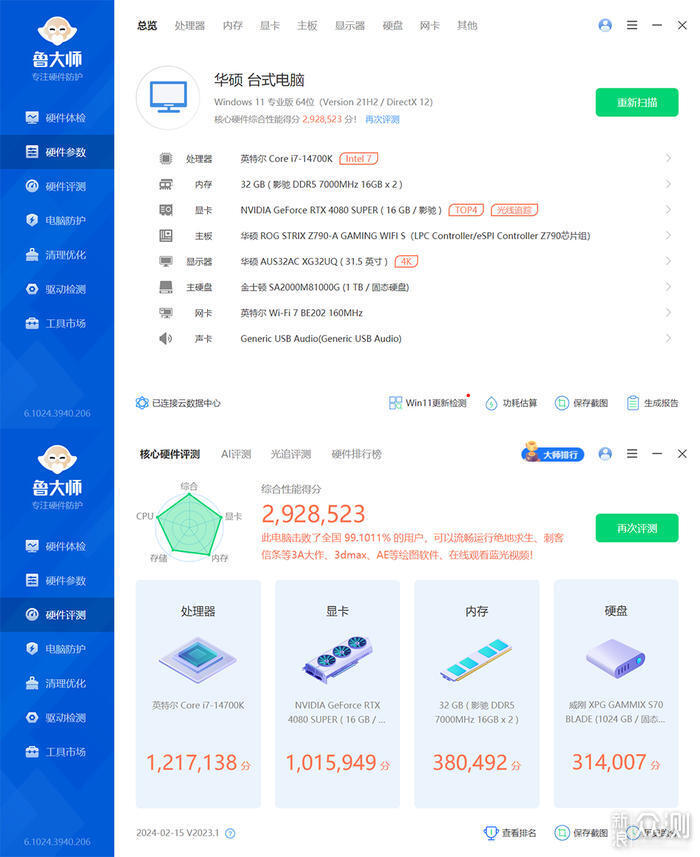Open the hamburger menu in upper window

[x=632, y=25]
